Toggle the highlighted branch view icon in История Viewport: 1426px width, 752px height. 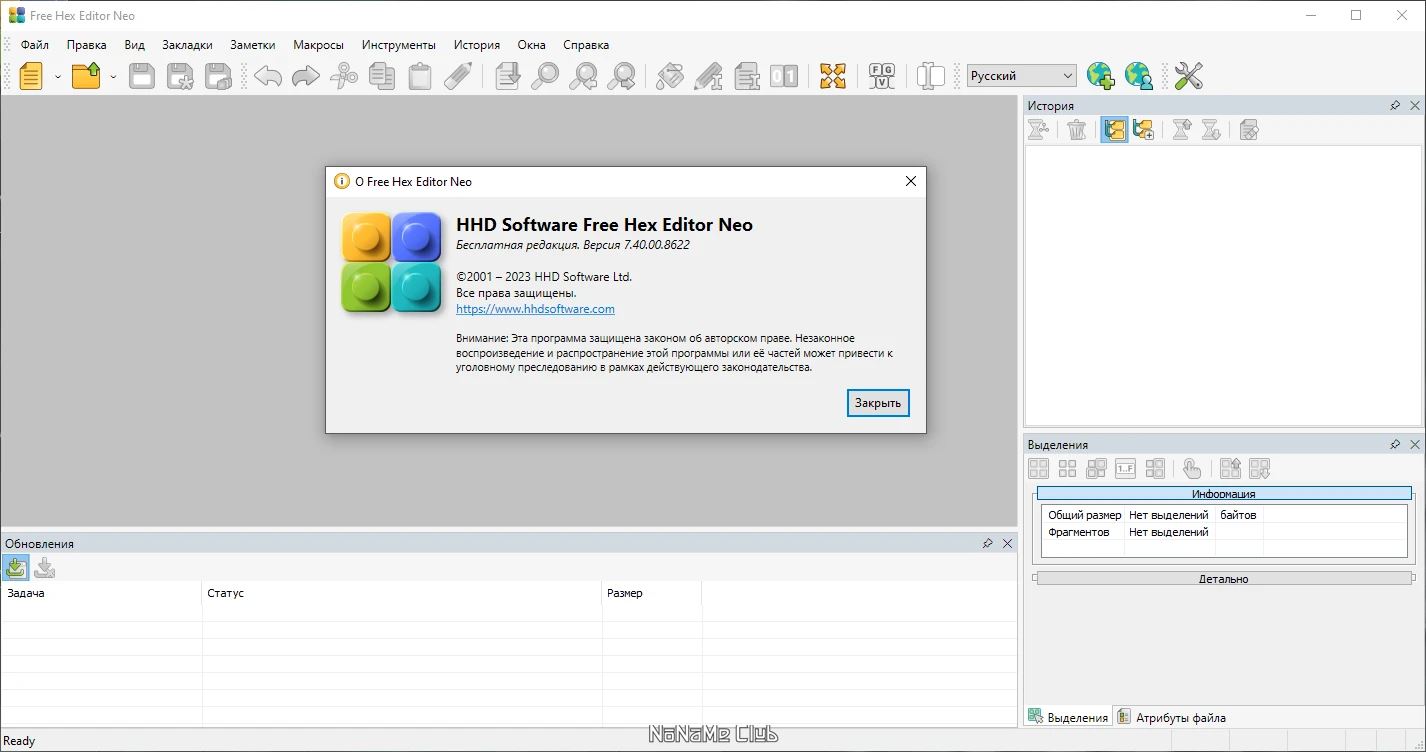(x=1115, y=129)
